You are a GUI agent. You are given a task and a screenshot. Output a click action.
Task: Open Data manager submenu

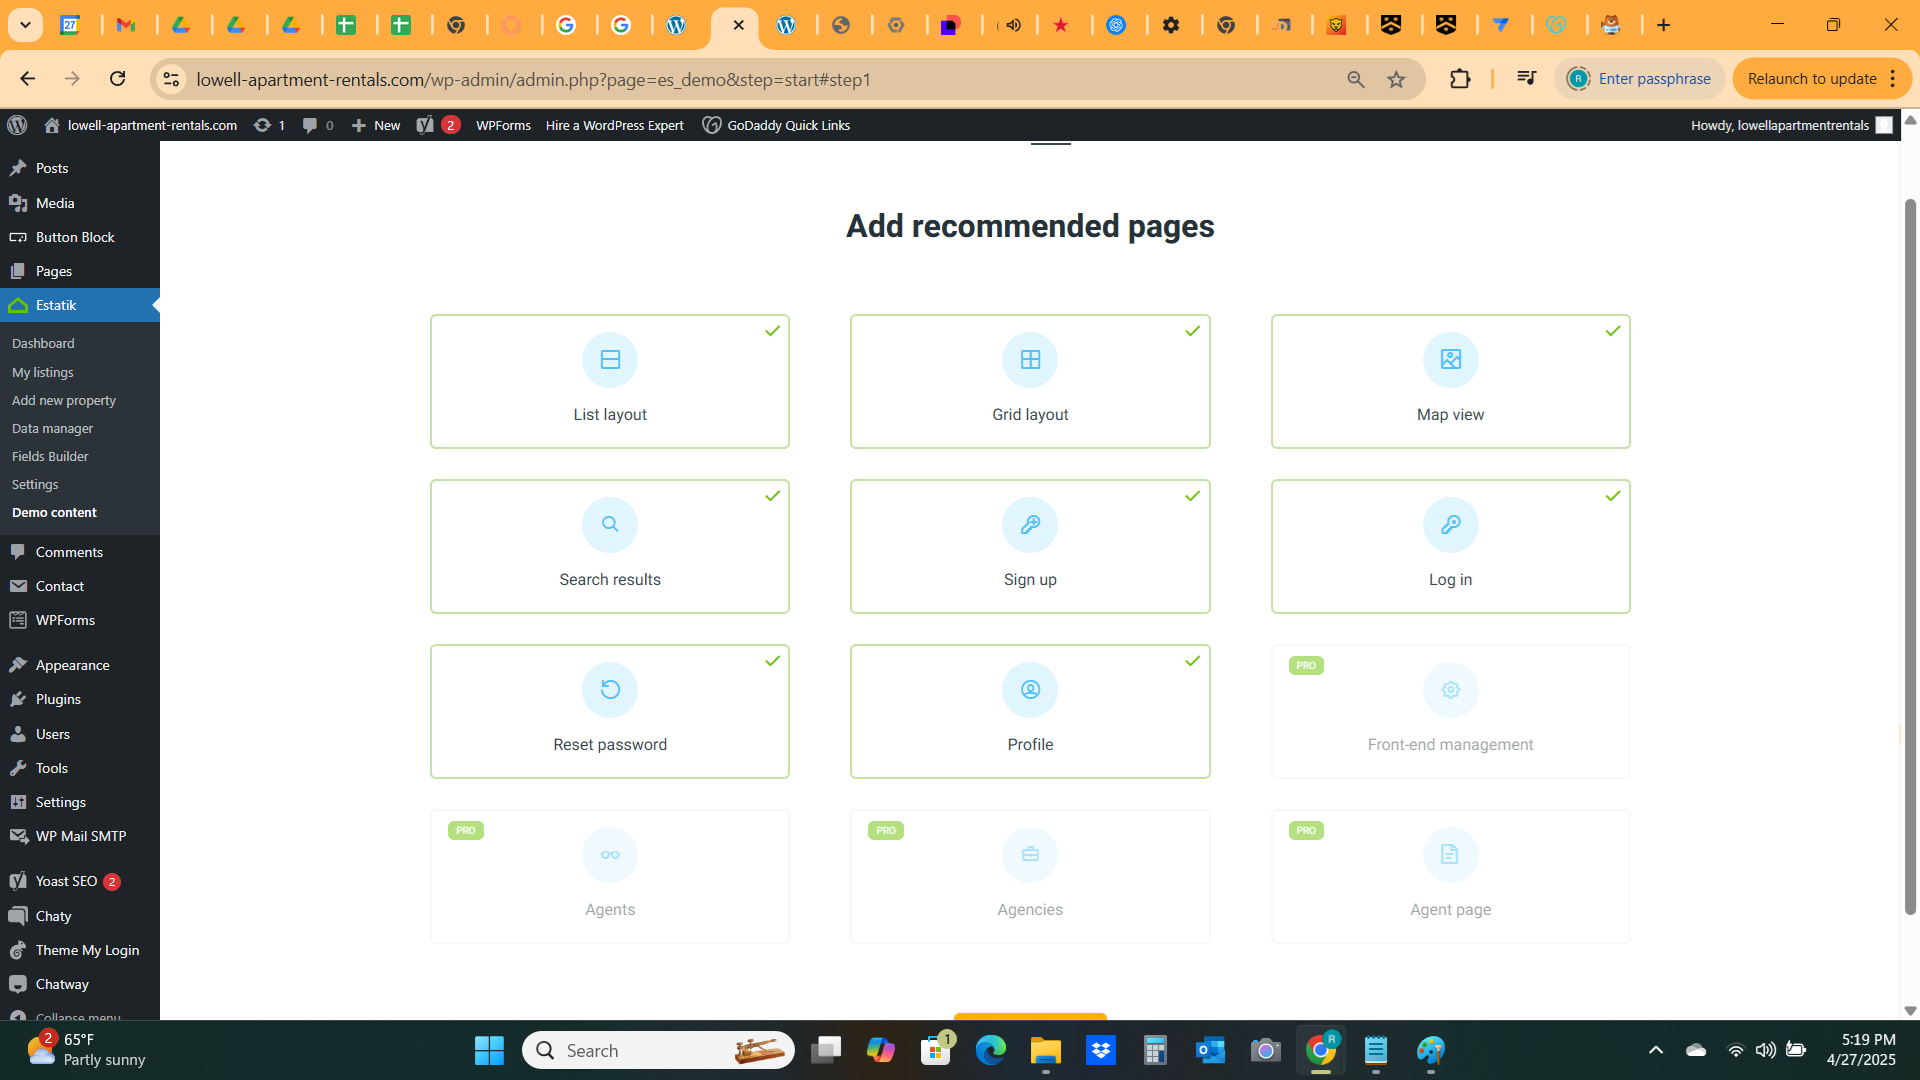point(52,428)
